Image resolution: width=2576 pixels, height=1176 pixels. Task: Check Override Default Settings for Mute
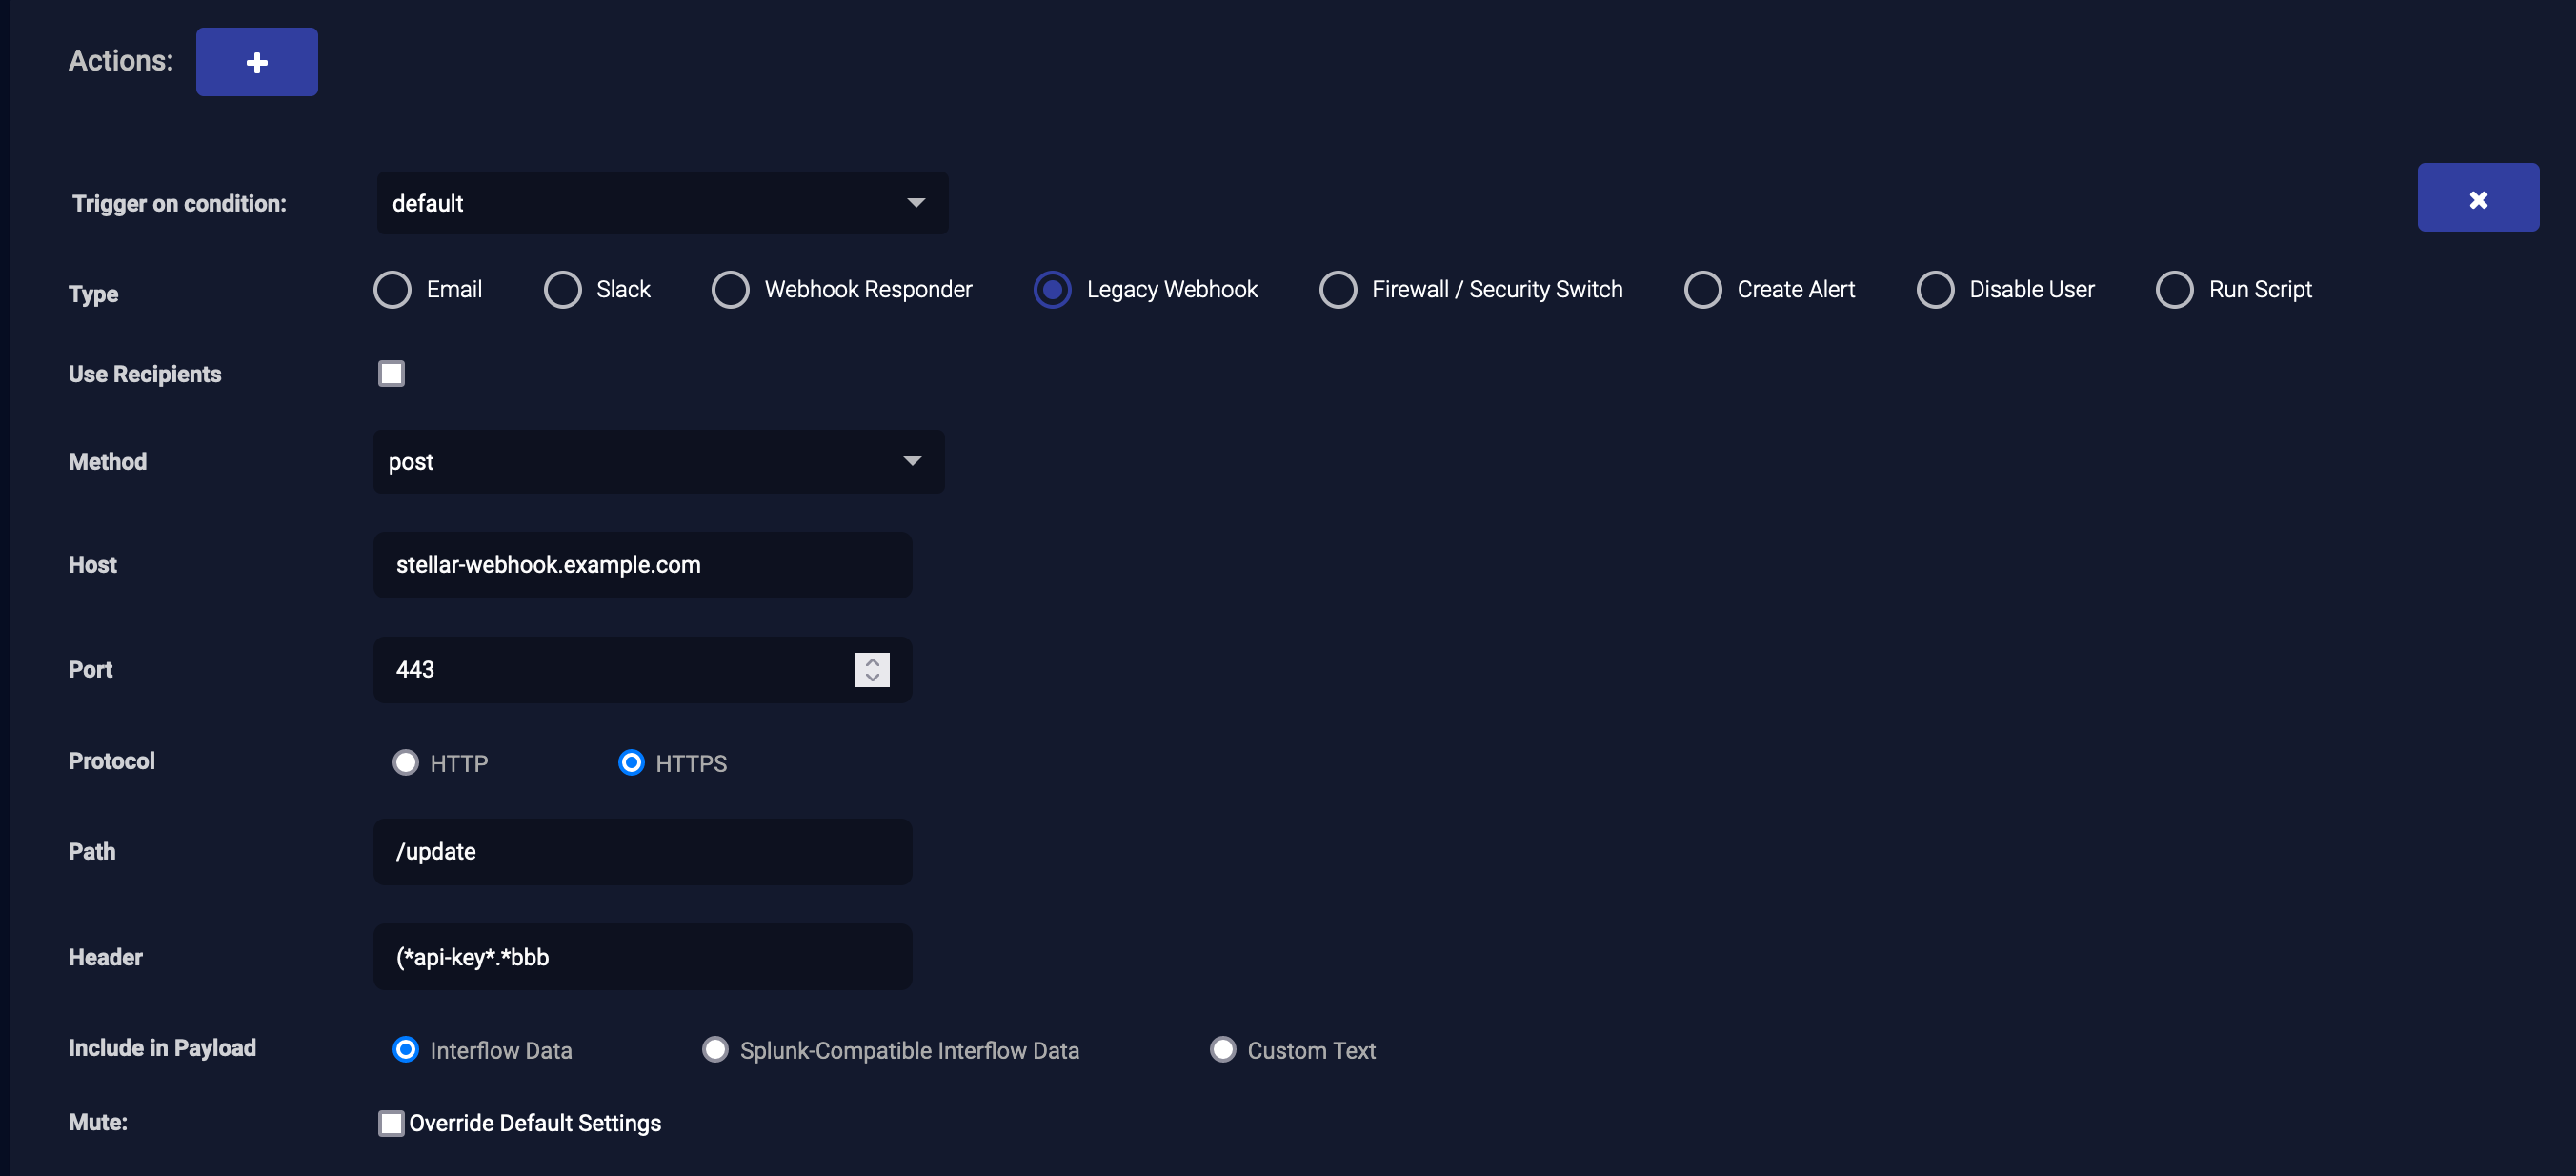[x=391, y=1122]
